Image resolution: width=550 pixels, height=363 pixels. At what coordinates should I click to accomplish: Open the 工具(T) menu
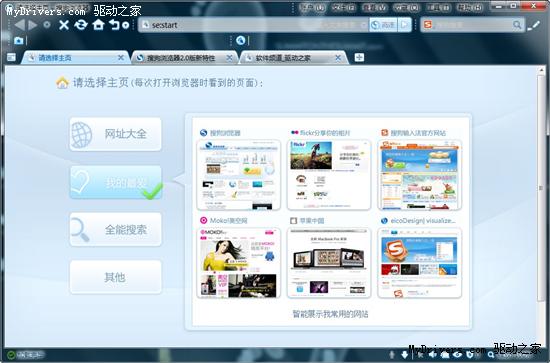pyautogui.click(x=438, y=7)
